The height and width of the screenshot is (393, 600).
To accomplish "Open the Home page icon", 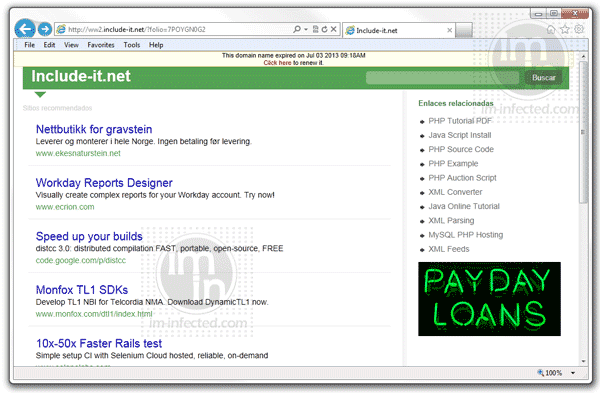I will click(x=551, y=29).
